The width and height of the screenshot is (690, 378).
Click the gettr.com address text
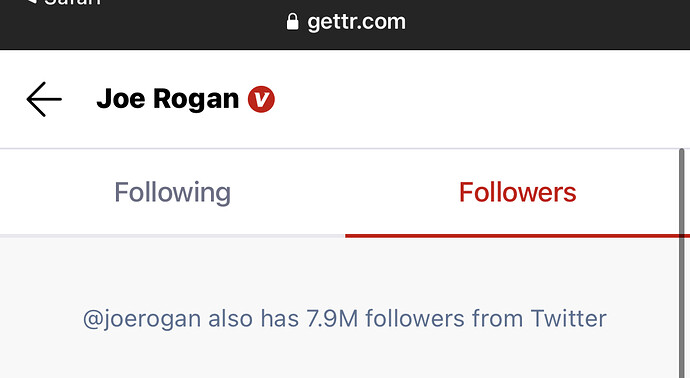click(x=356, y=22)
